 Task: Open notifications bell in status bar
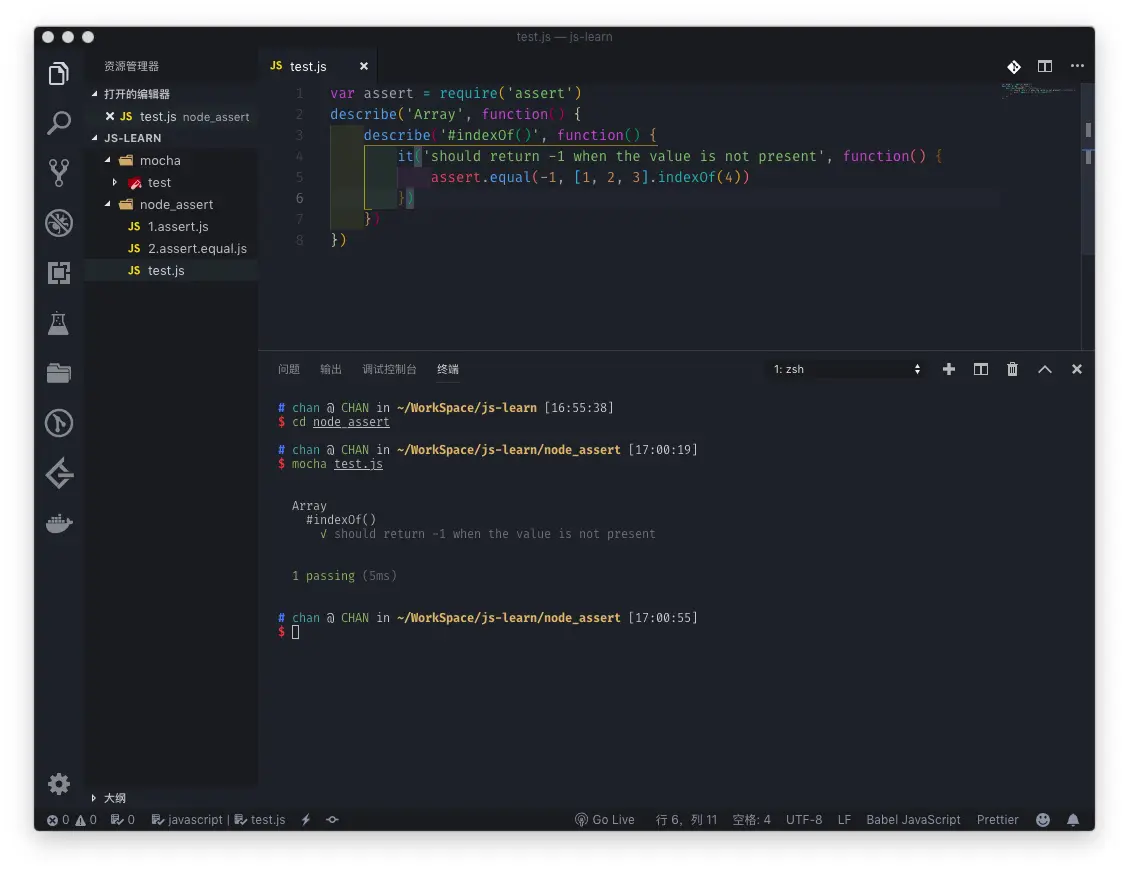pyautogui.click(x=1073, y=820)
